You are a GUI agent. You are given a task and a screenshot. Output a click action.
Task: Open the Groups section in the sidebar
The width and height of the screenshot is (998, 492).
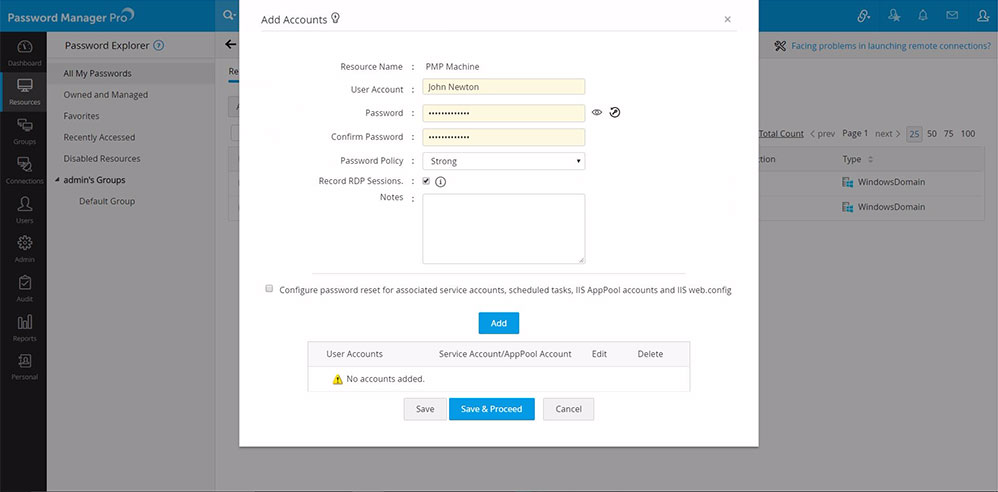(24, 130)
